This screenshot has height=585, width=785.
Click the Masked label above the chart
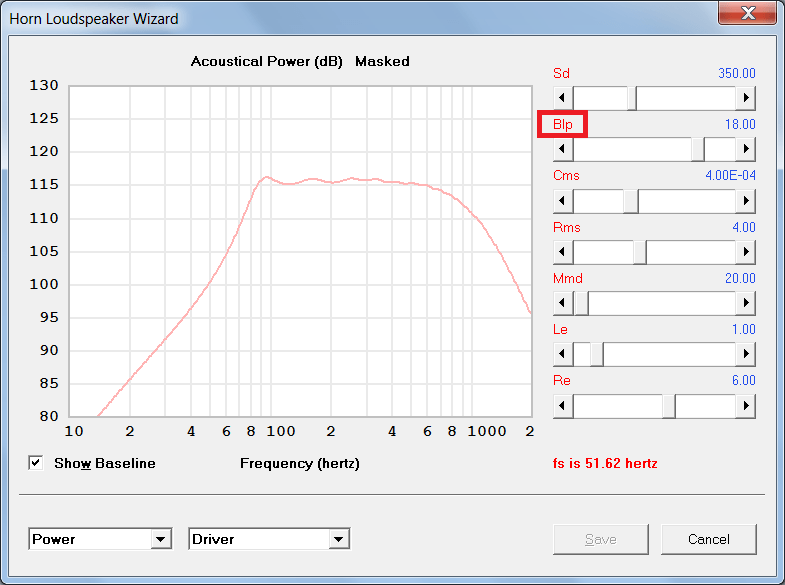[x=382, y=61]
